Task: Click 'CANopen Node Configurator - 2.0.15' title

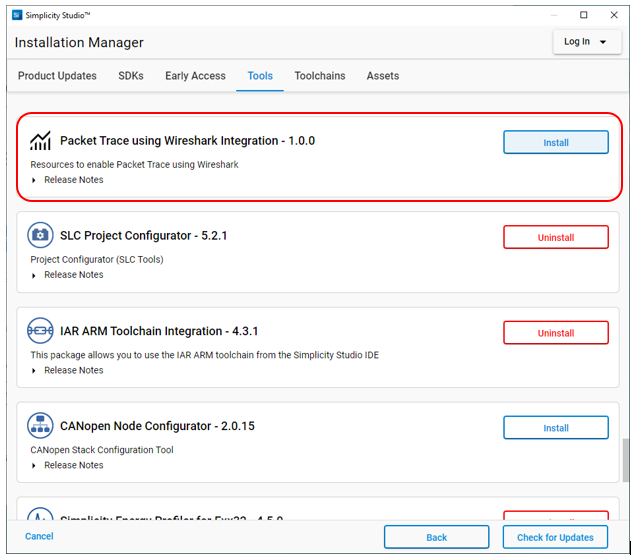Action: point(157,426)
